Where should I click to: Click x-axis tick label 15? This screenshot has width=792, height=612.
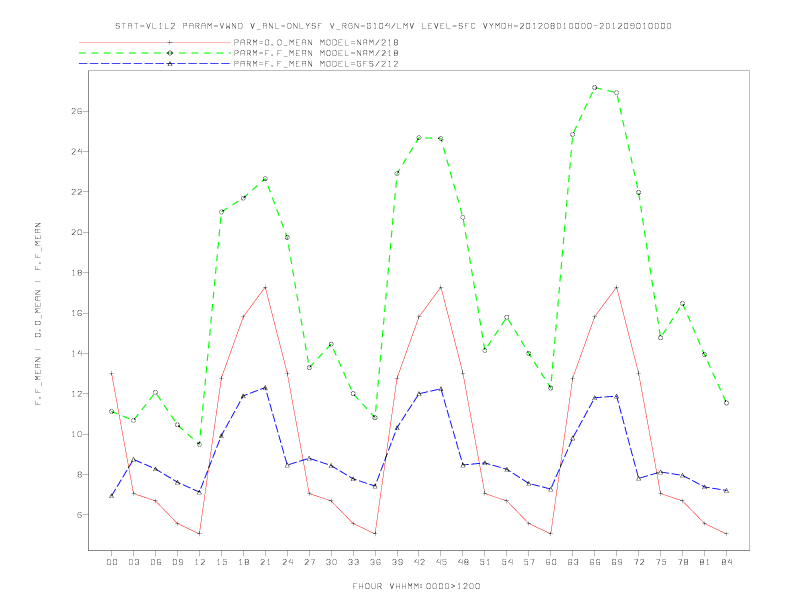pyautogui.click(x=221, y=562)
